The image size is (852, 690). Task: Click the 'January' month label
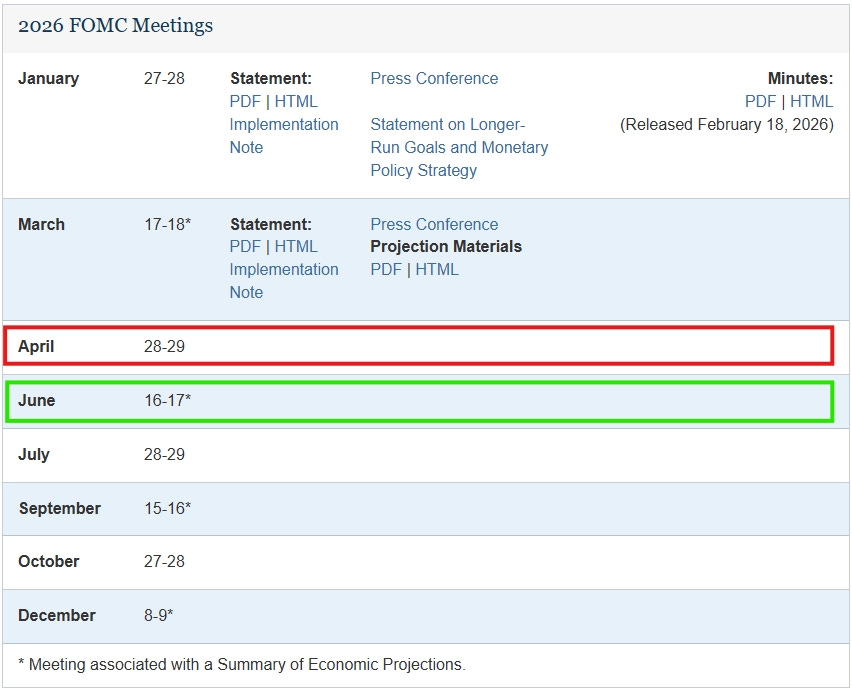[x=48, y=78]
